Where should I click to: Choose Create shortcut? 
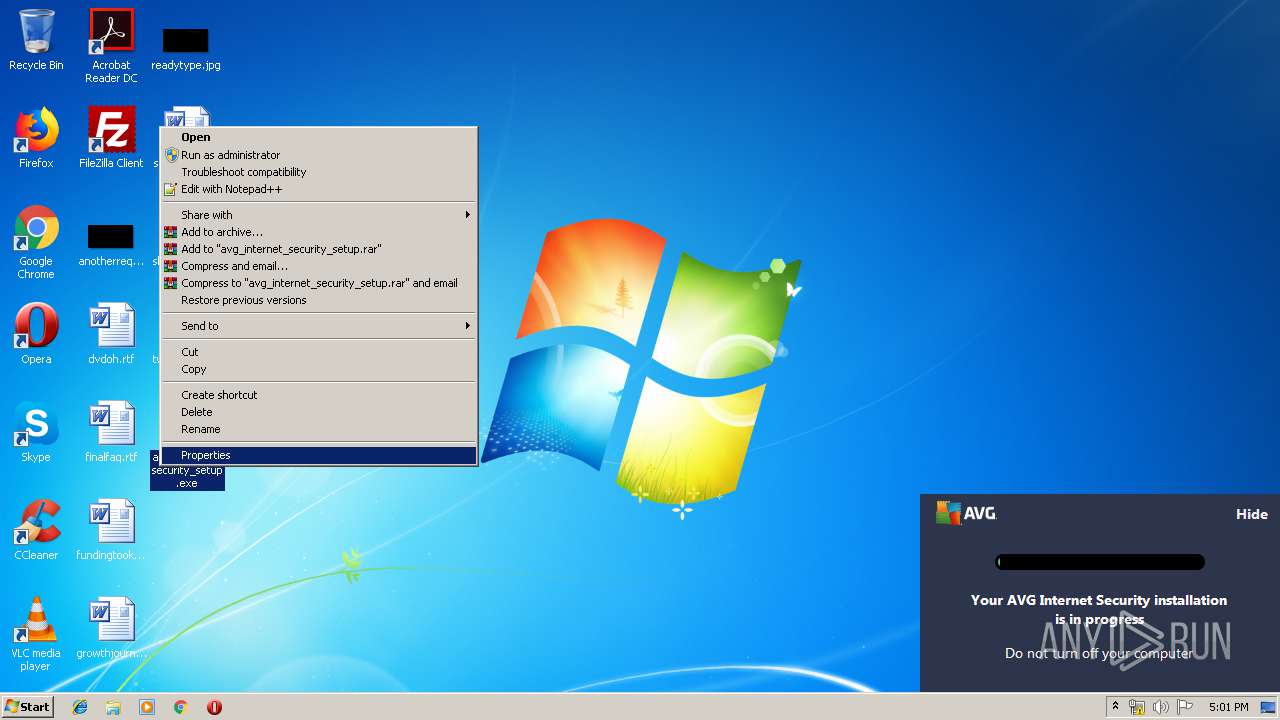coord(319,395)
